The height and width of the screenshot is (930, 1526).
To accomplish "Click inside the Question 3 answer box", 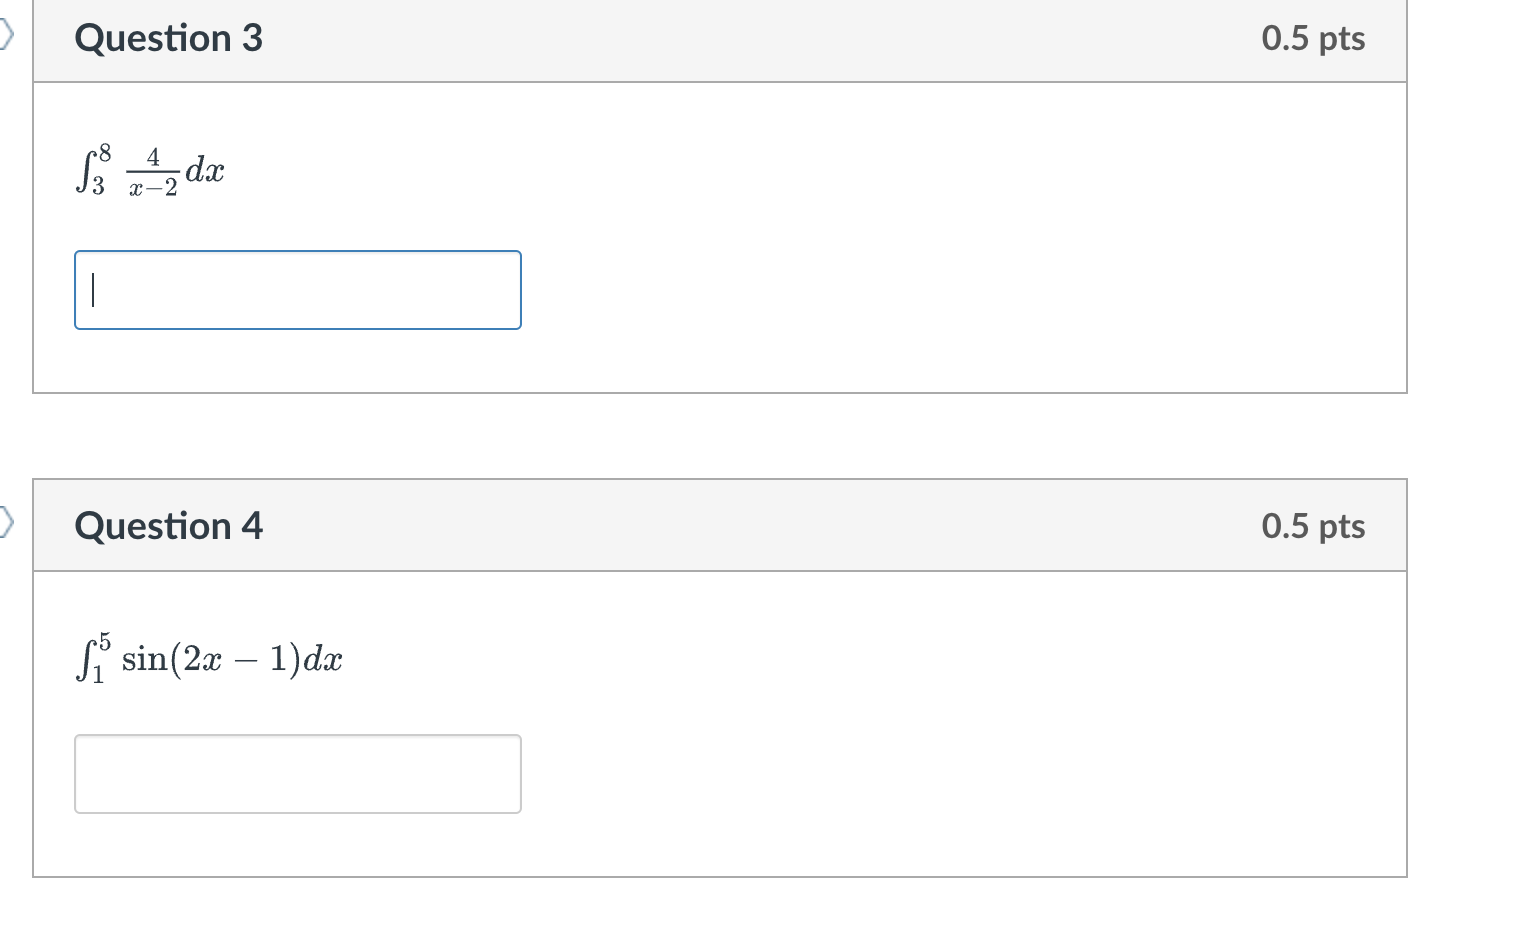I will click(x=297, y=289).
